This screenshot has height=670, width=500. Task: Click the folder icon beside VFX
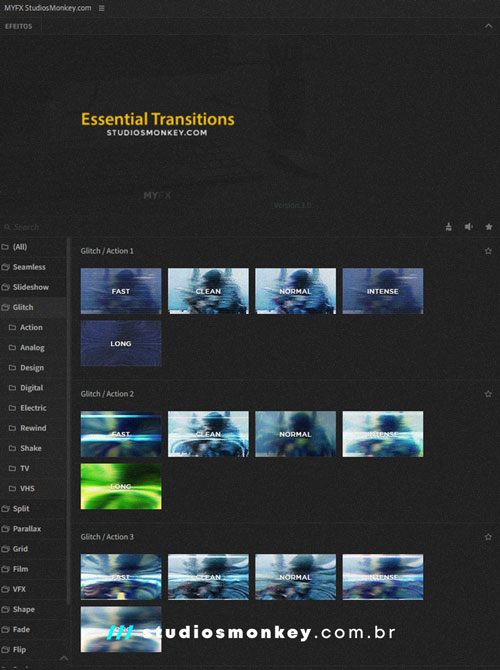5,589
